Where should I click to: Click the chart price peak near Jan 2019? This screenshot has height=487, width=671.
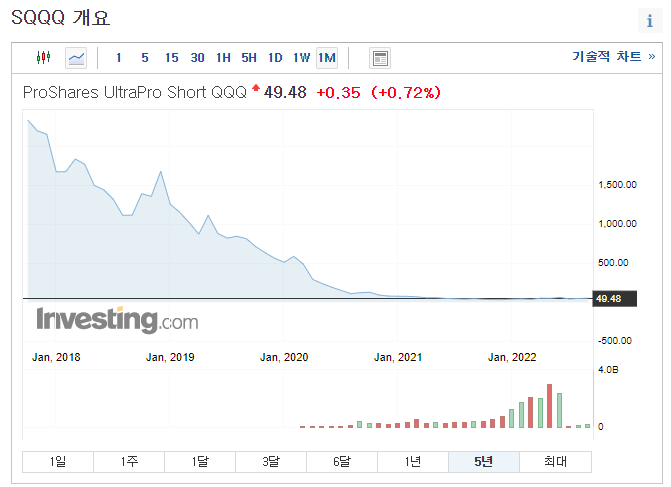point(160,172)
